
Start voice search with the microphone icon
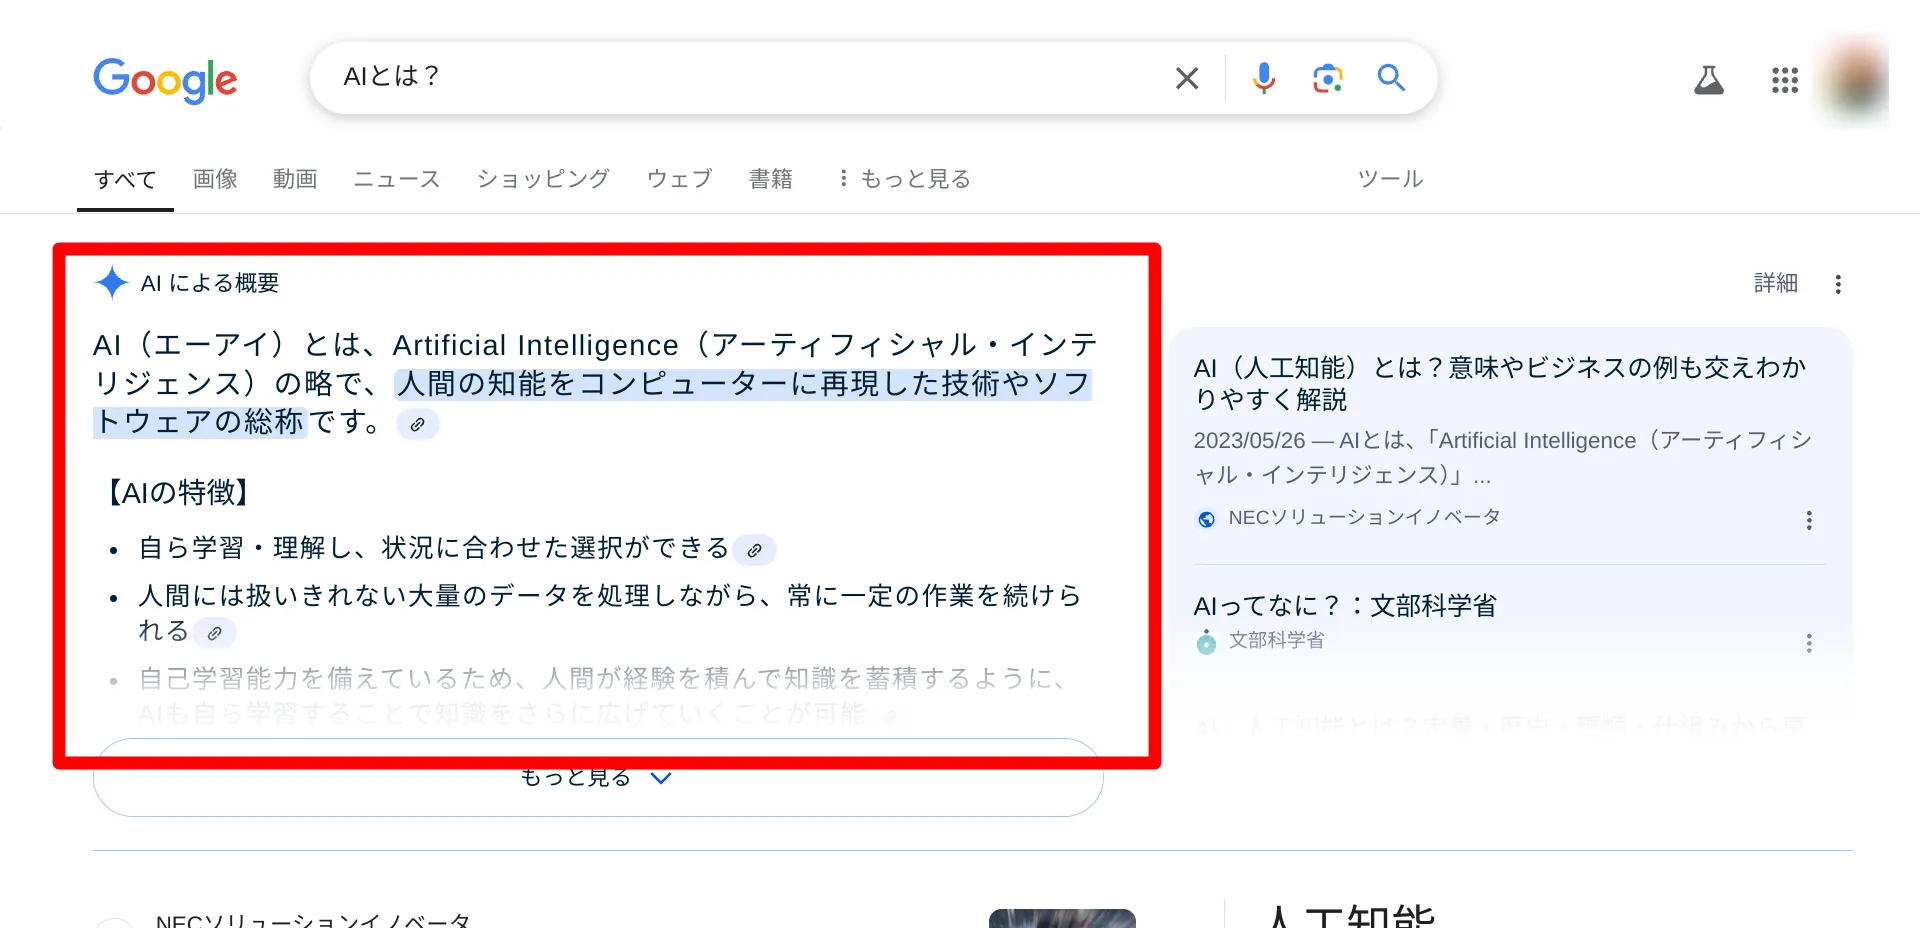click(1264, 78)
